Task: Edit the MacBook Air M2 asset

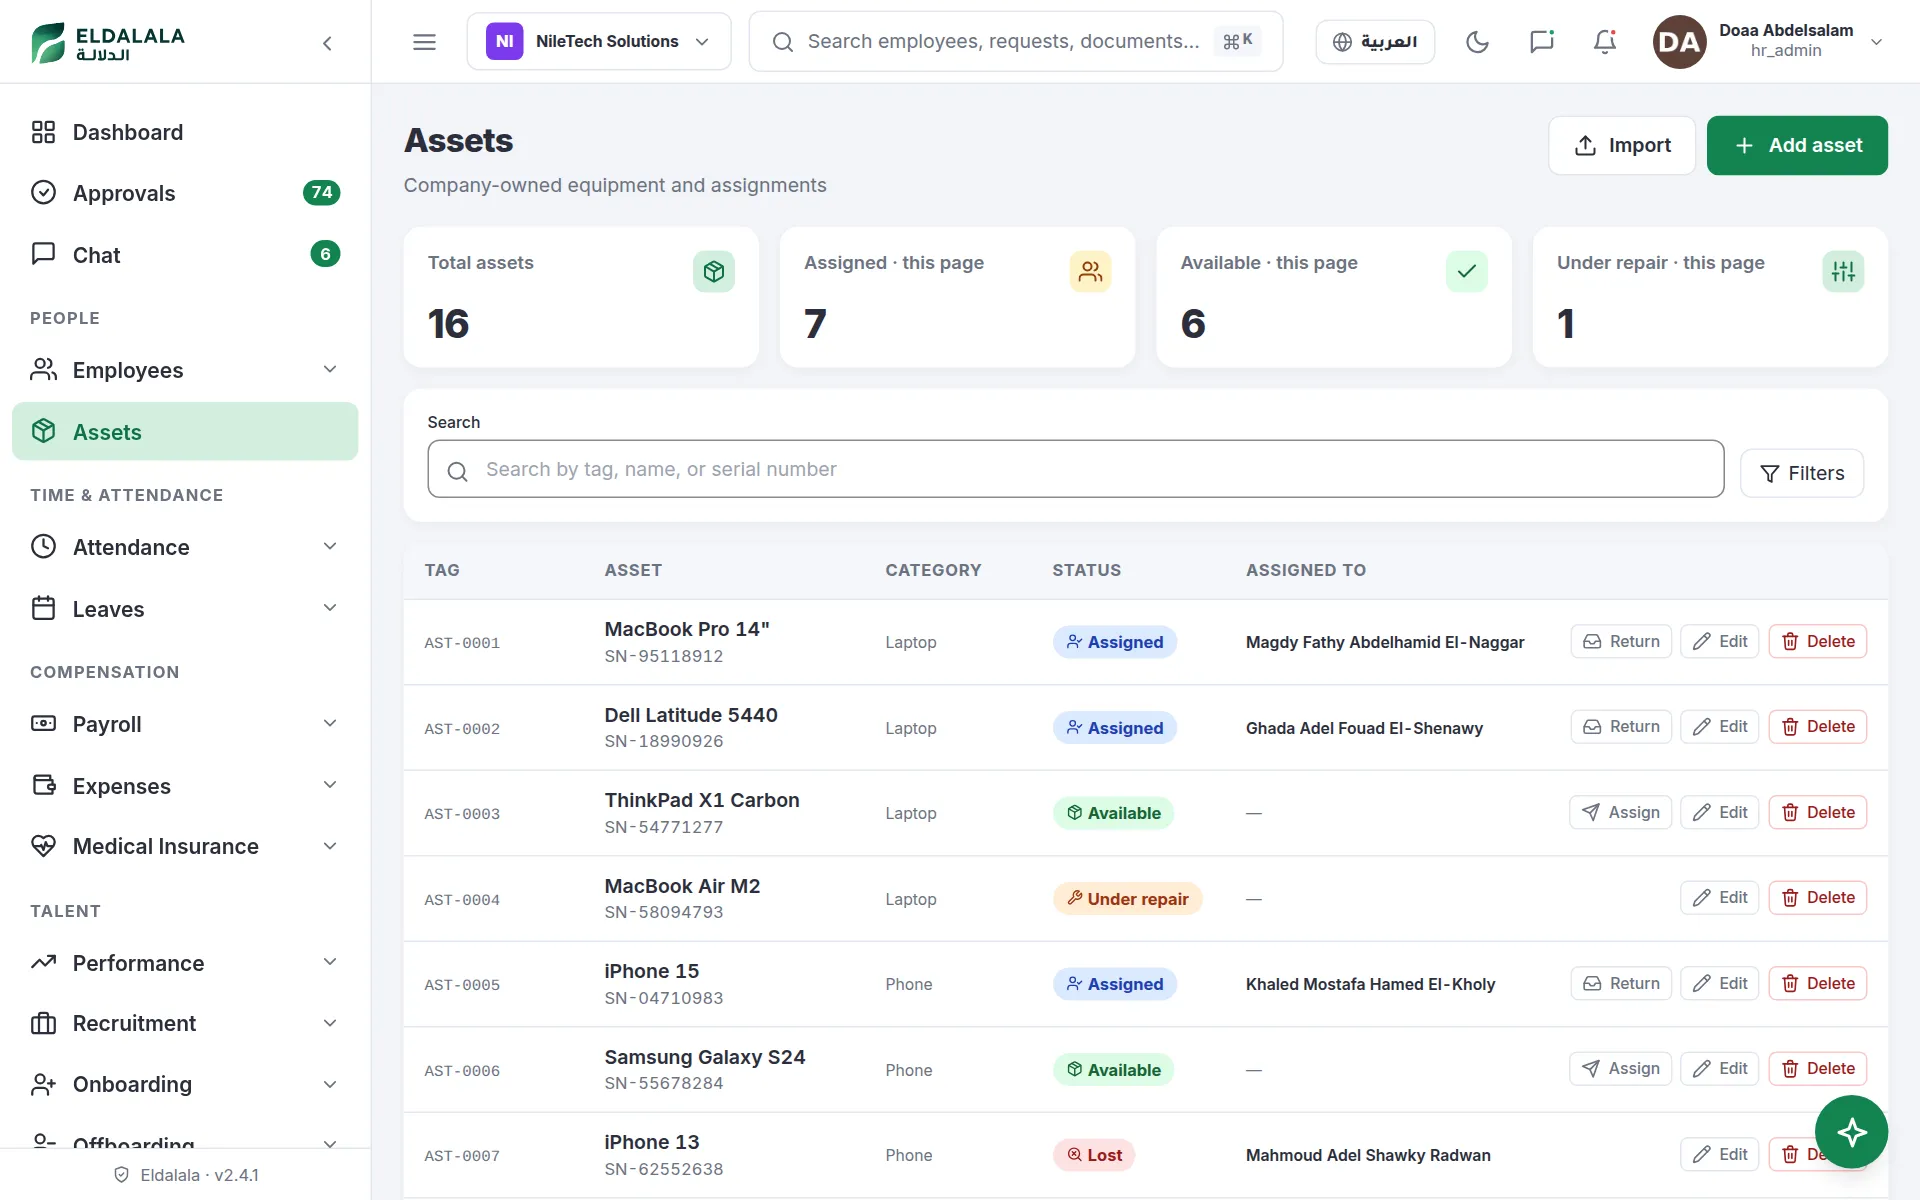Action: pos(1719,898)
